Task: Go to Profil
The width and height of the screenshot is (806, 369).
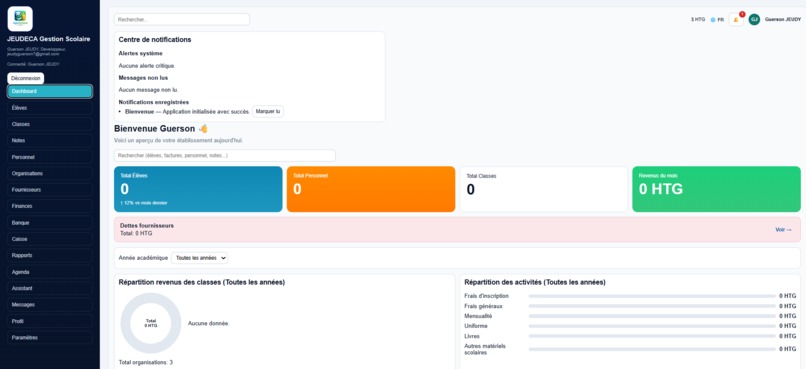Action: pos(50,321)
